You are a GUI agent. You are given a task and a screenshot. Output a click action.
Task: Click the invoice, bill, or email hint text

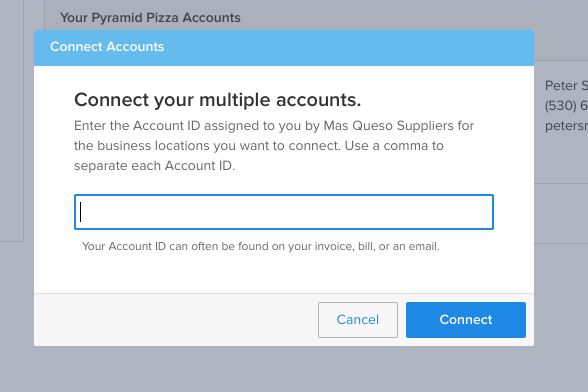[261, 246]
